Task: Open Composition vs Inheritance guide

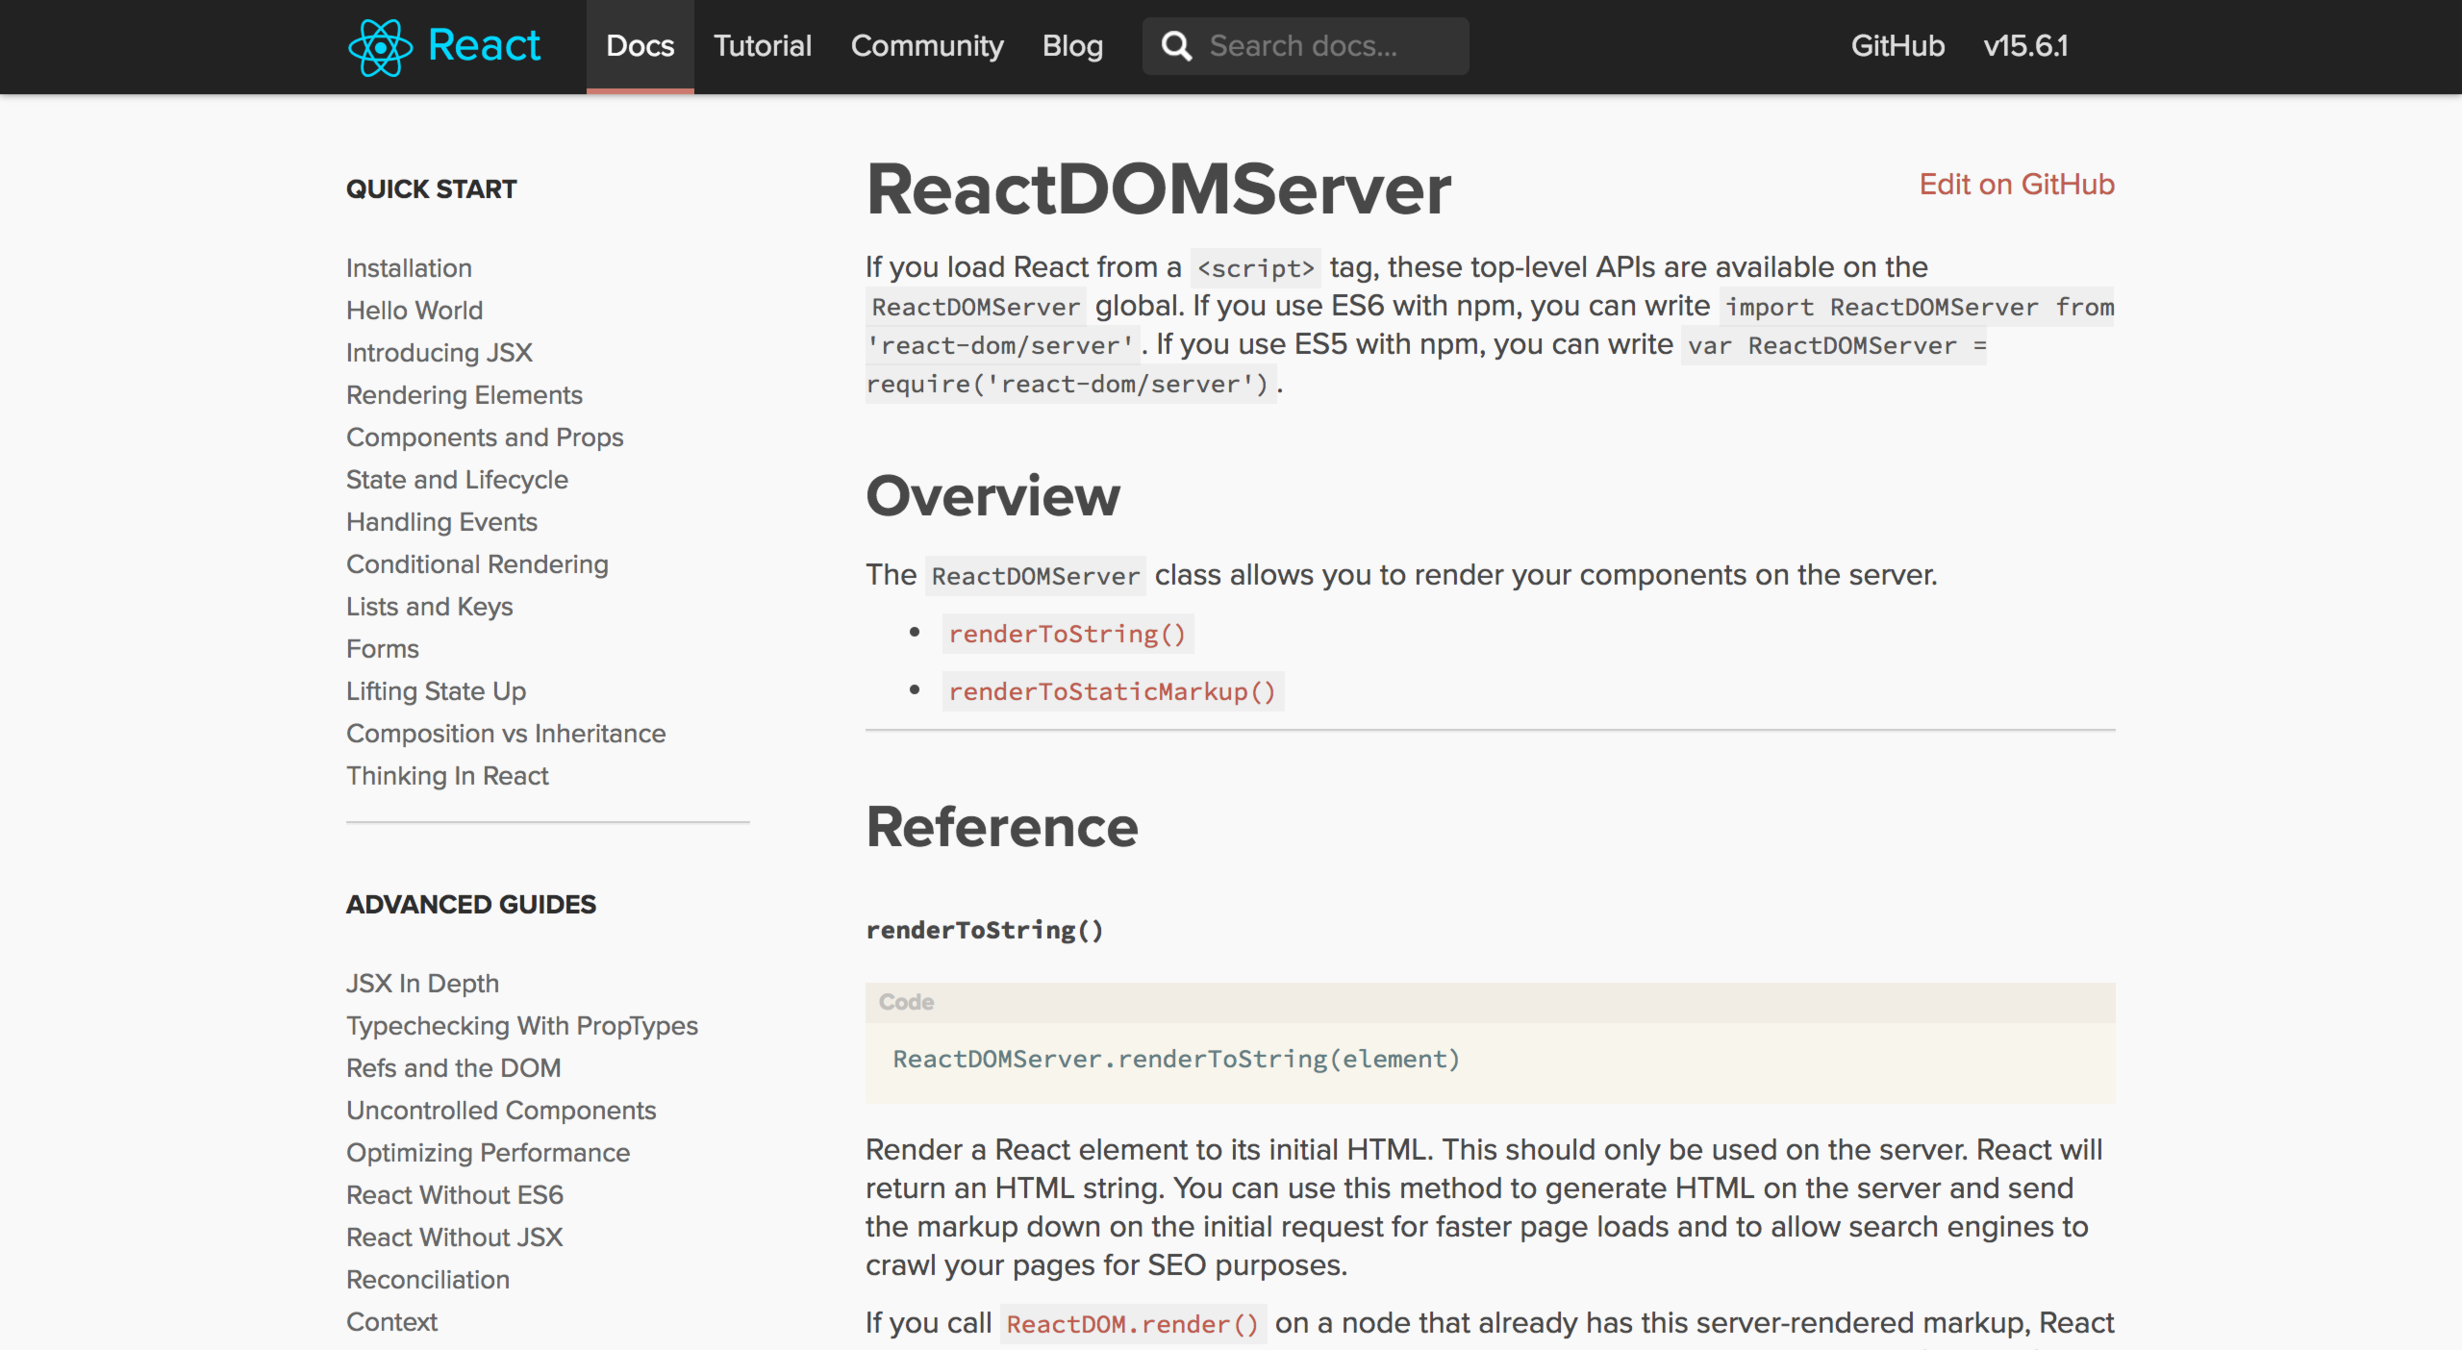Action: coord(505,734)
